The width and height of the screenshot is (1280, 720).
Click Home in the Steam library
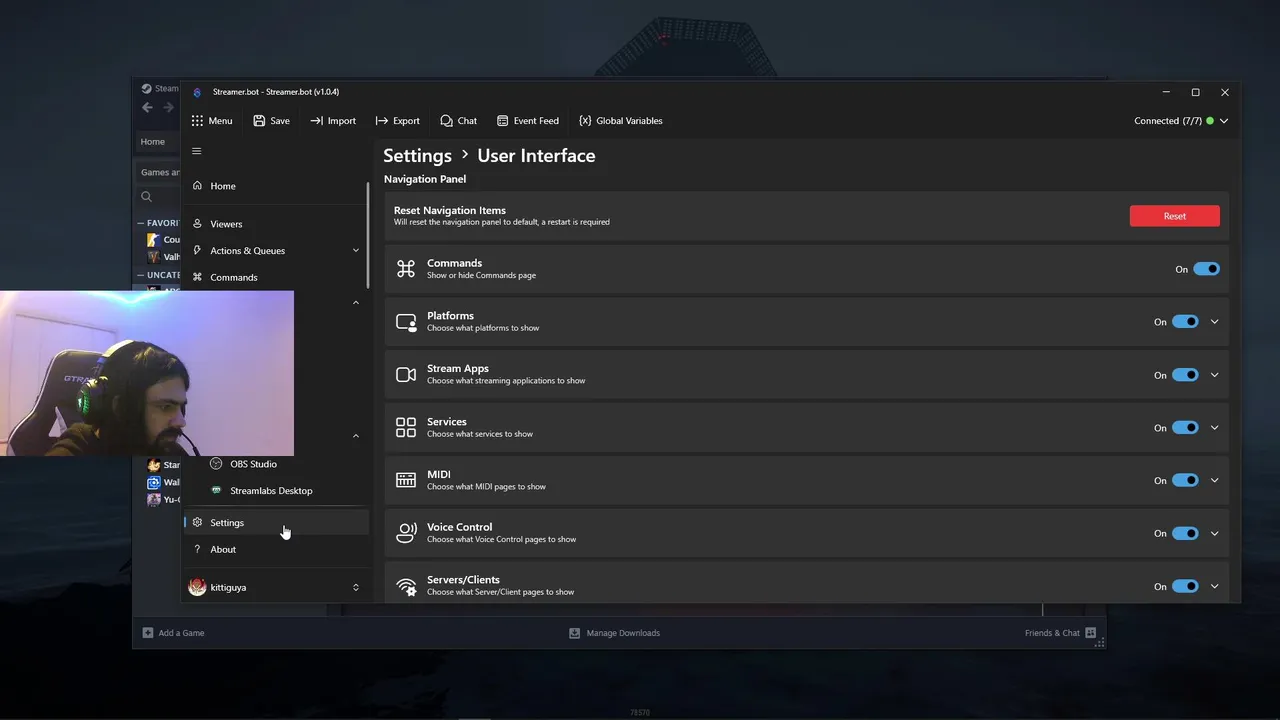point(153,142)
